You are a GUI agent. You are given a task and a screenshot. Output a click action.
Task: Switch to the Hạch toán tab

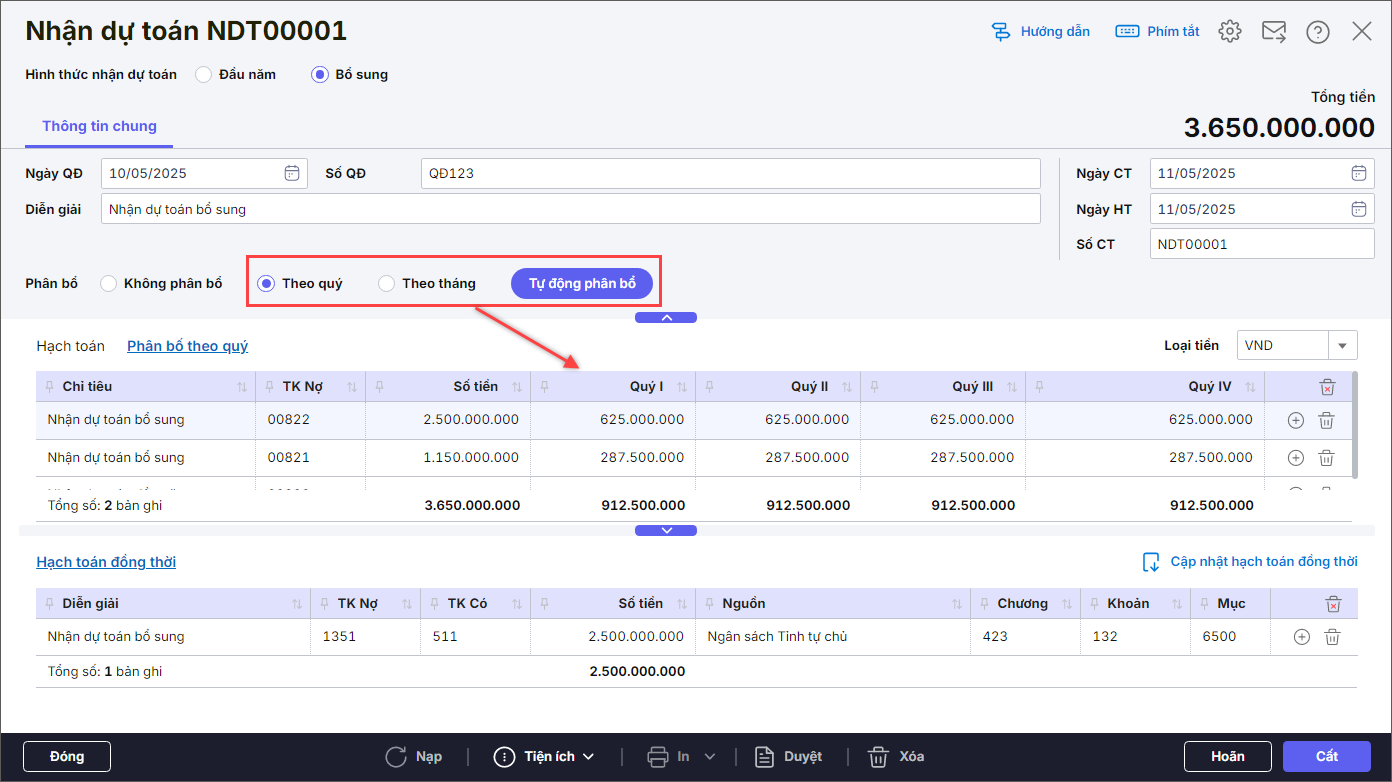[70, 346]
